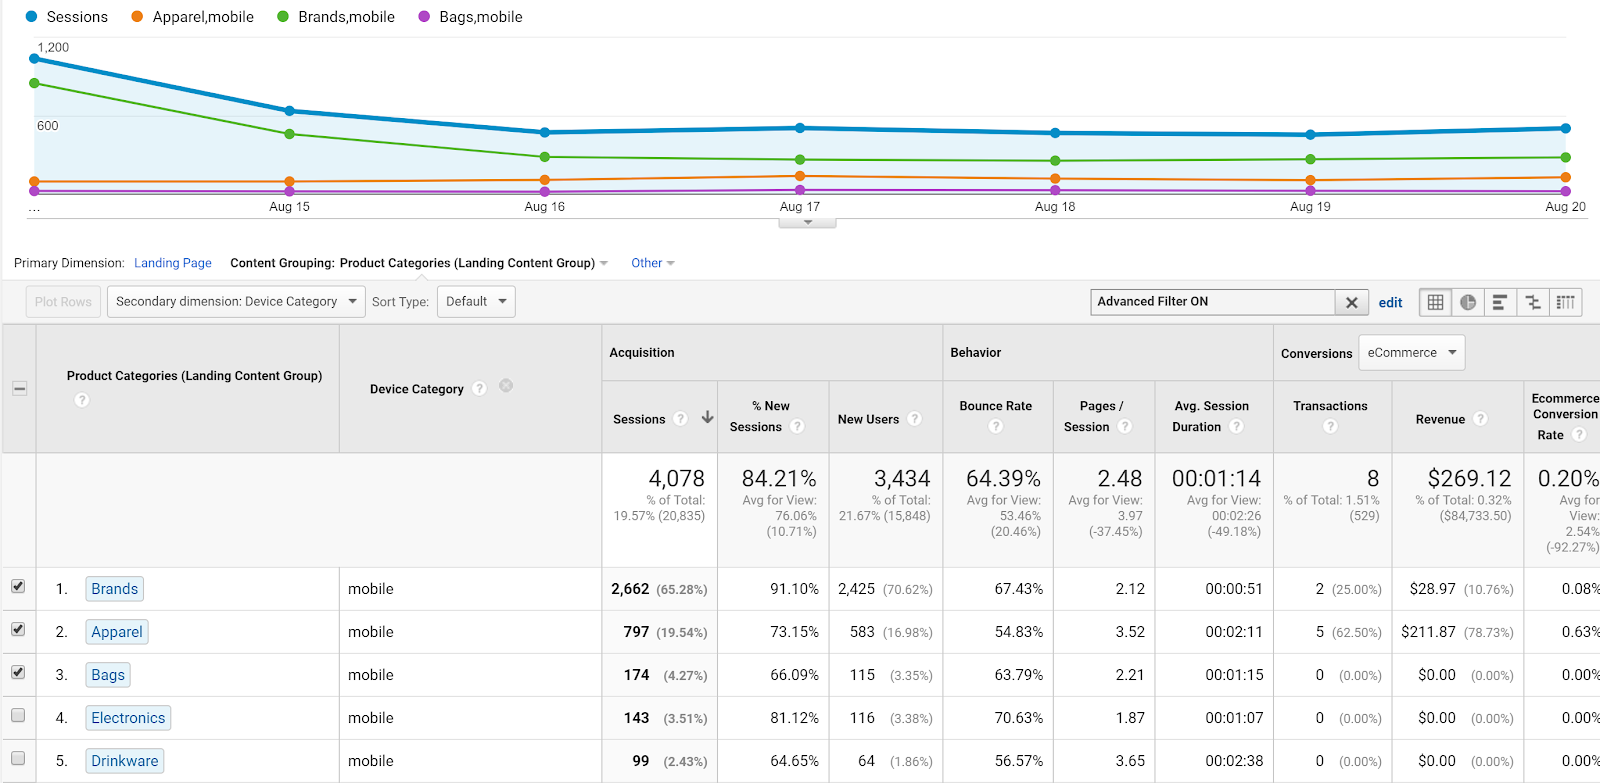This screenshot has width=1600, height=783.
Task: Click the Brands sessions value 2,662
Action: pos(630,589)
